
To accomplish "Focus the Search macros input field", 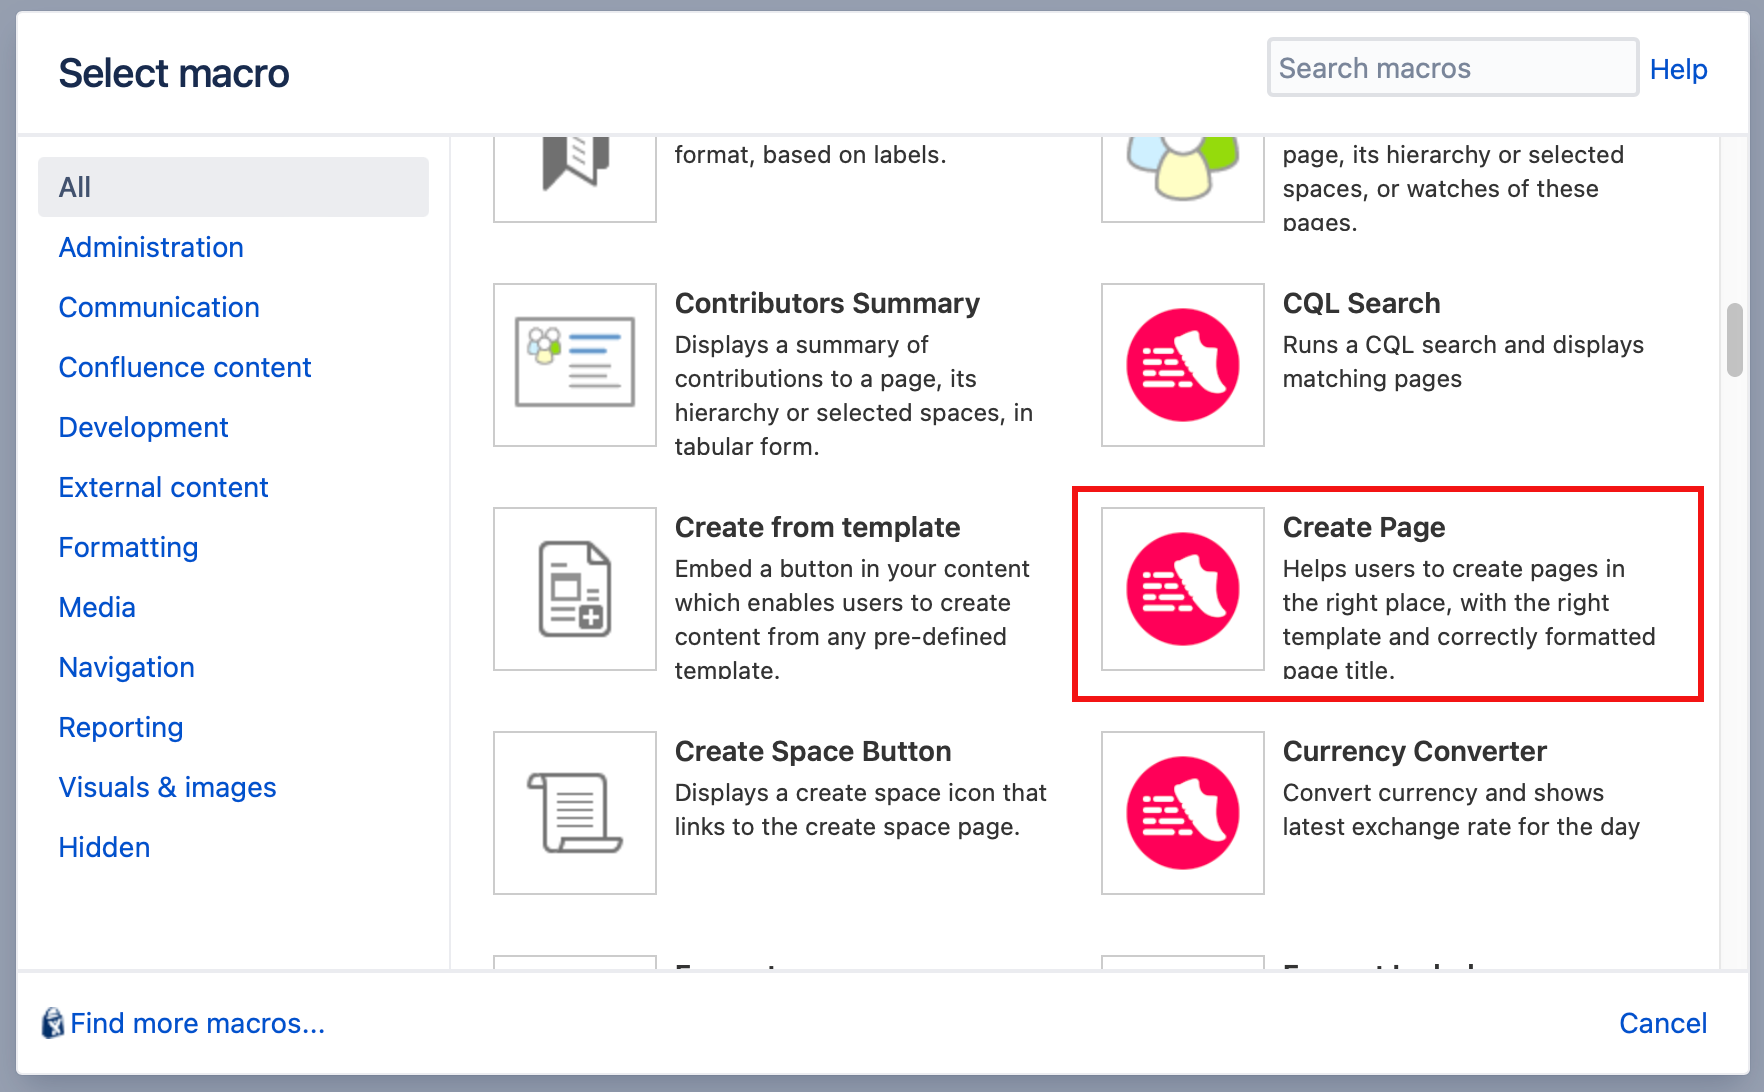I will (x=1453, y=68).
